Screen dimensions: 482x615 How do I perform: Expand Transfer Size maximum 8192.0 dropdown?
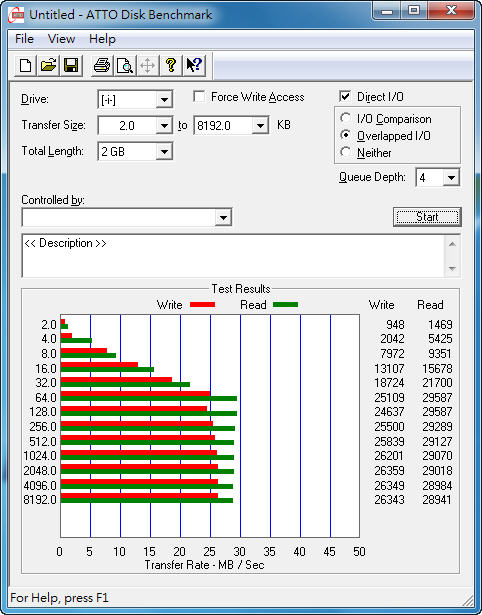click(x=260, y=126)
